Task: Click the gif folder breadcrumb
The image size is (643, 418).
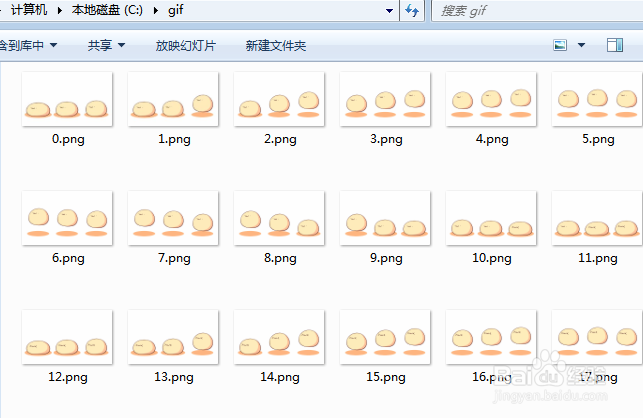Action: coord(176,10)
